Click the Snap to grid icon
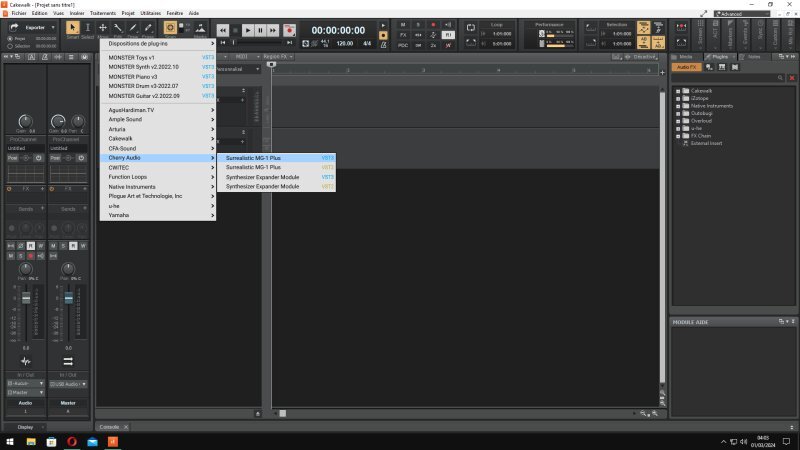Viewport: 800px width, 450px height. [170, 28]
